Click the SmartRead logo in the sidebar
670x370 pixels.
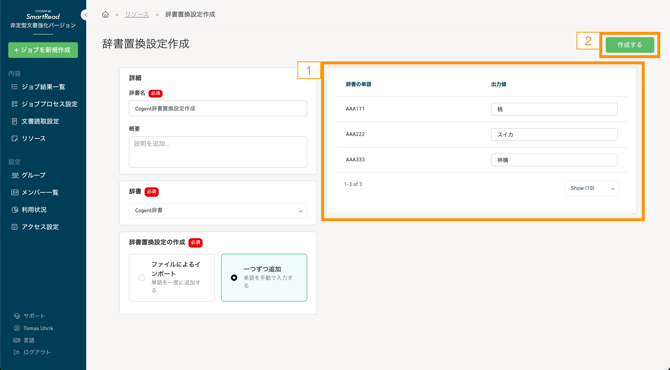(x=43, y=16)
